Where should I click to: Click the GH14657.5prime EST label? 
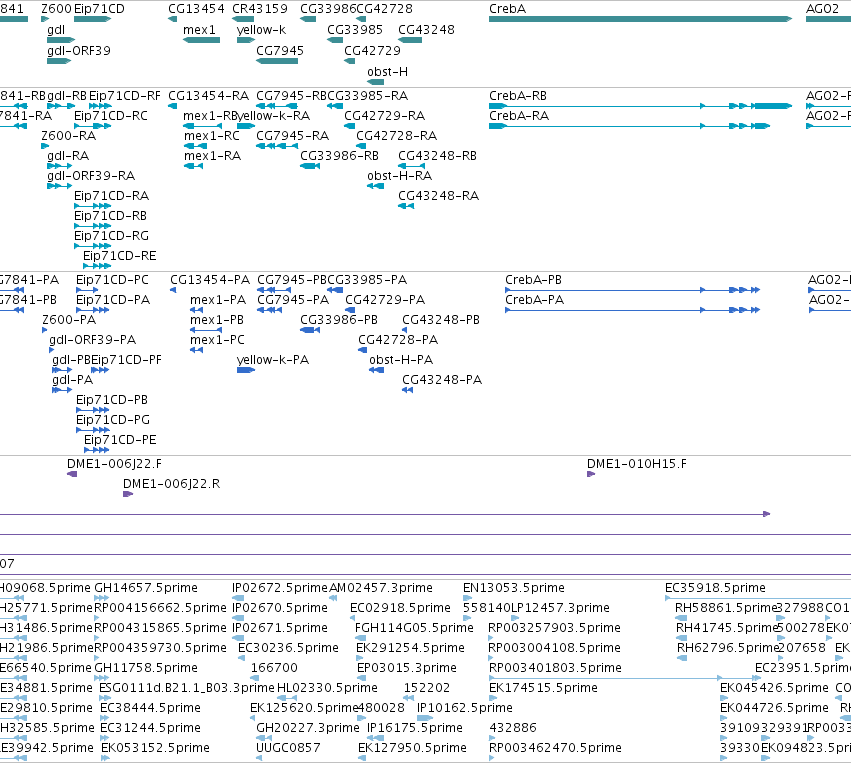tap(146, 588)
